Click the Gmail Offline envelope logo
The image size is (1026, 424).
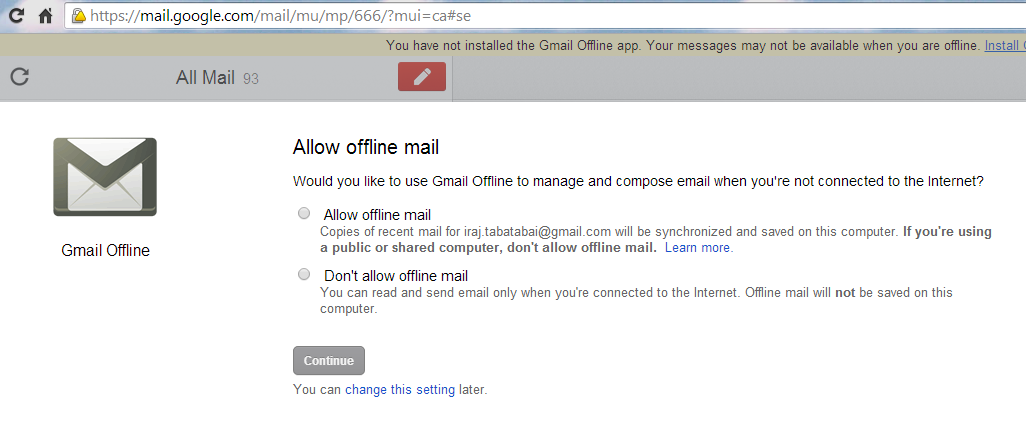tap(105, 177)
